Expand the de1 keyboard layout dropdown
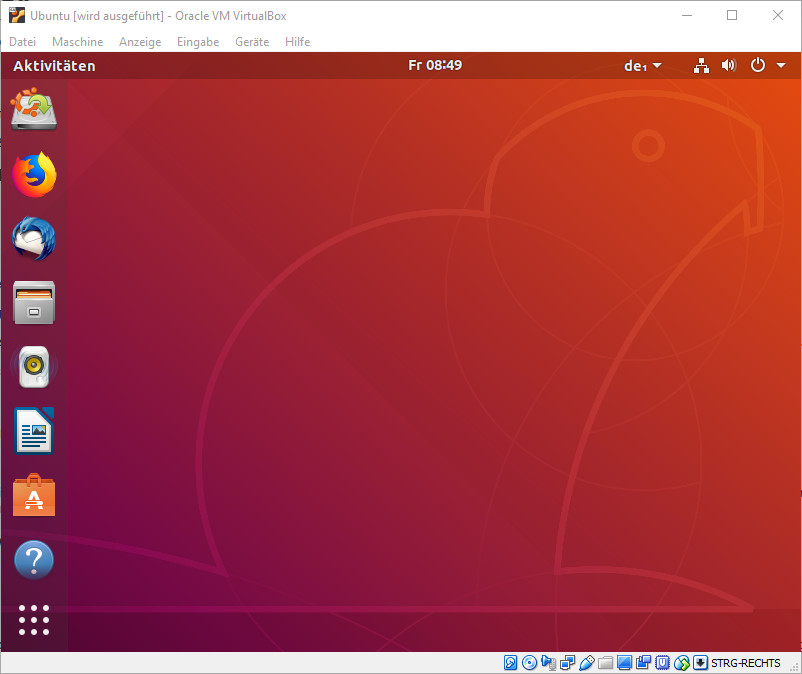This screenshot has width=802, height=674. [641, 65]
